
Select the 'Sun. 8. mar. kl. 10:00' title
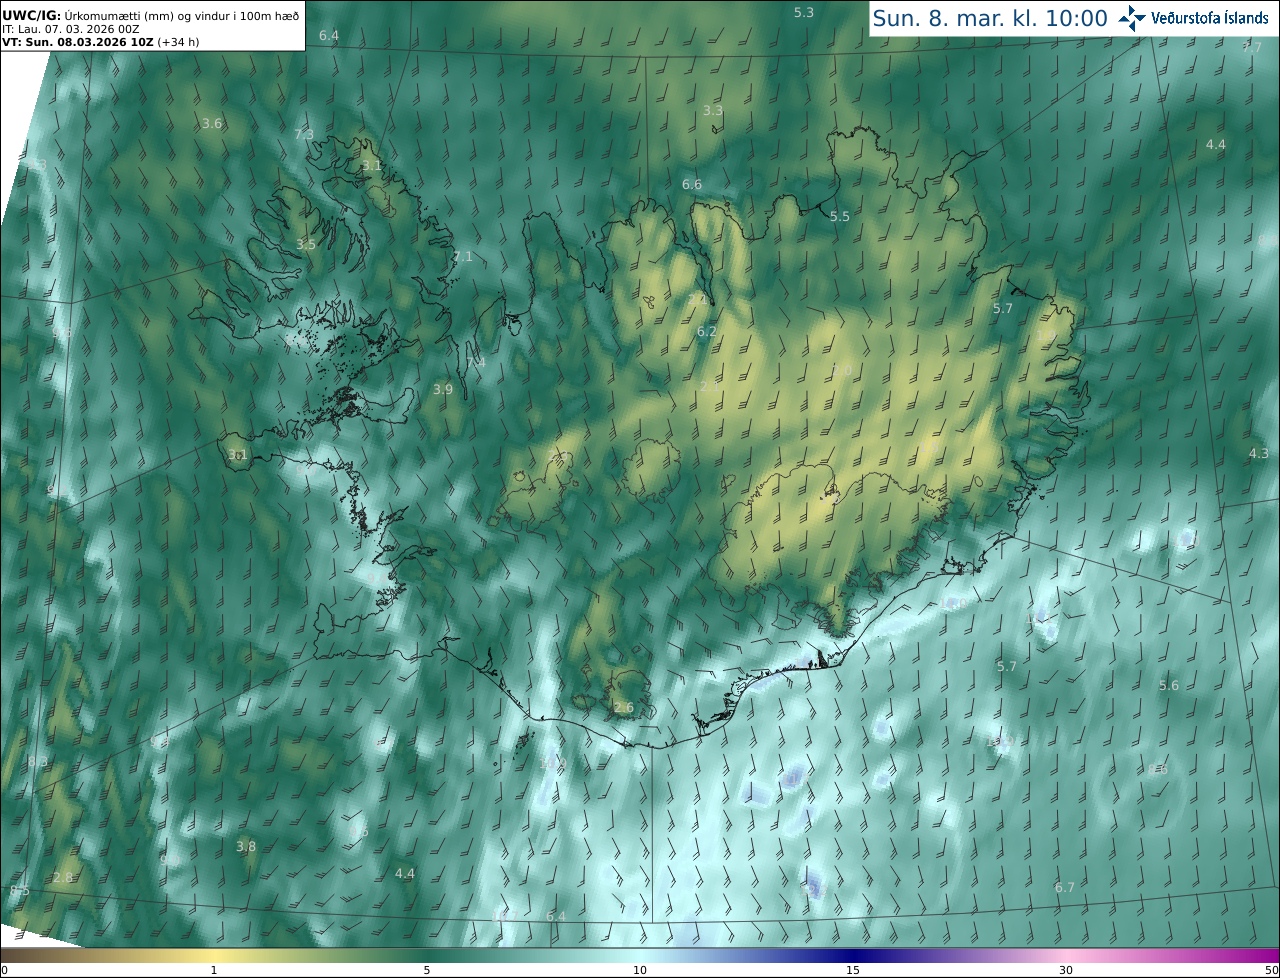point(990,18)
